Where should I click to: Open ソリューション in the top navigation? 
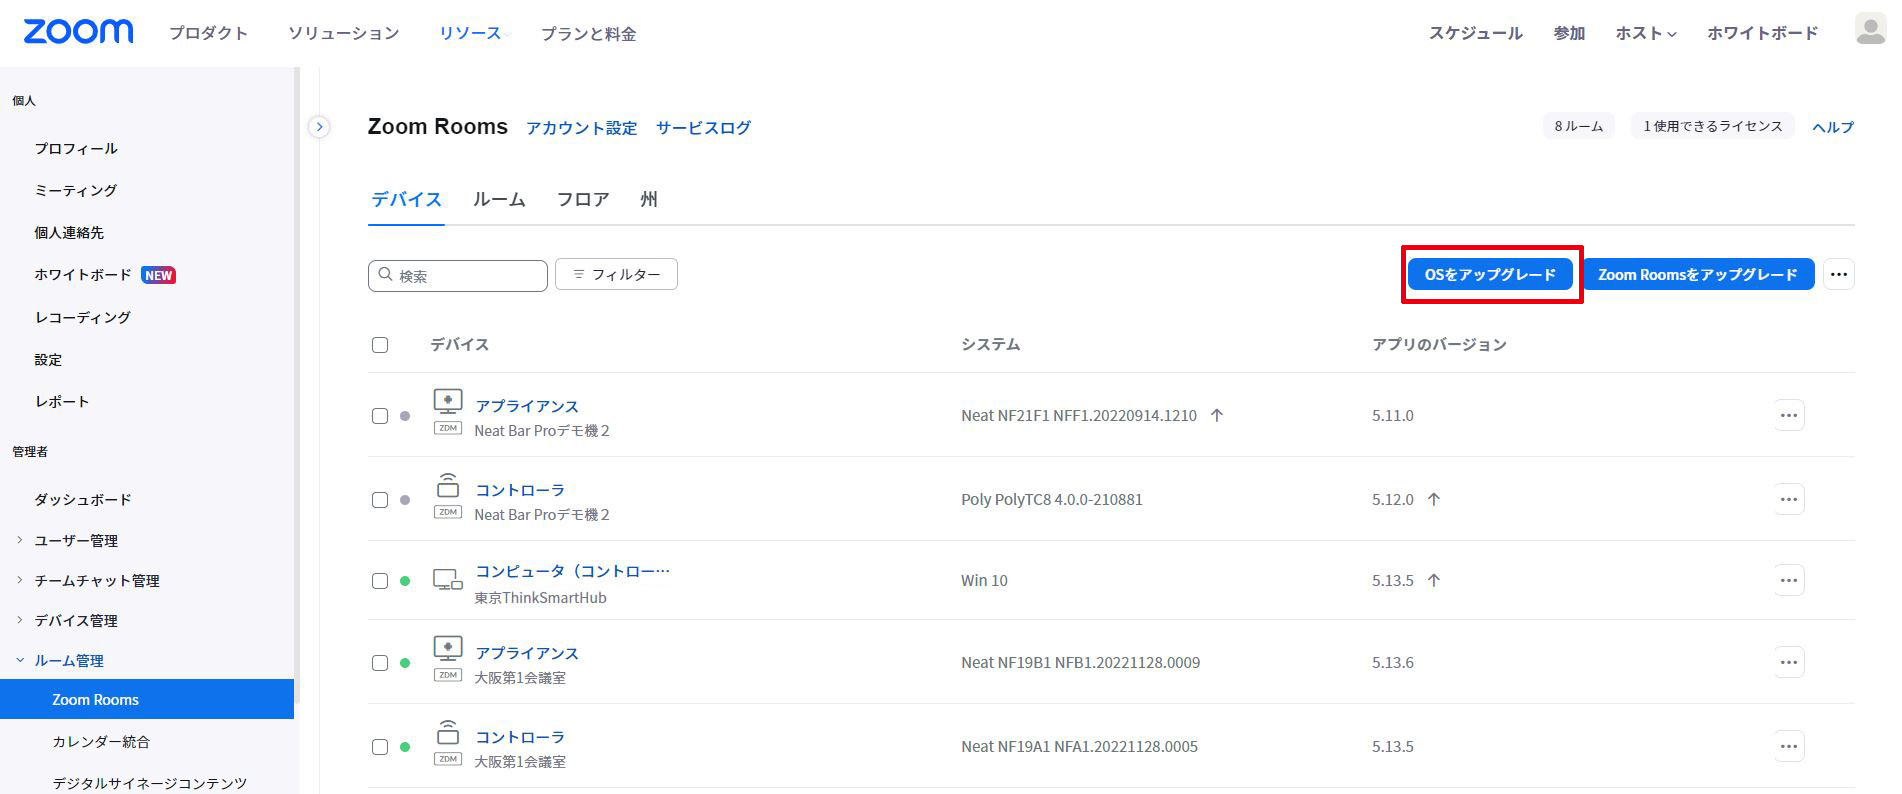click(344, 33)
